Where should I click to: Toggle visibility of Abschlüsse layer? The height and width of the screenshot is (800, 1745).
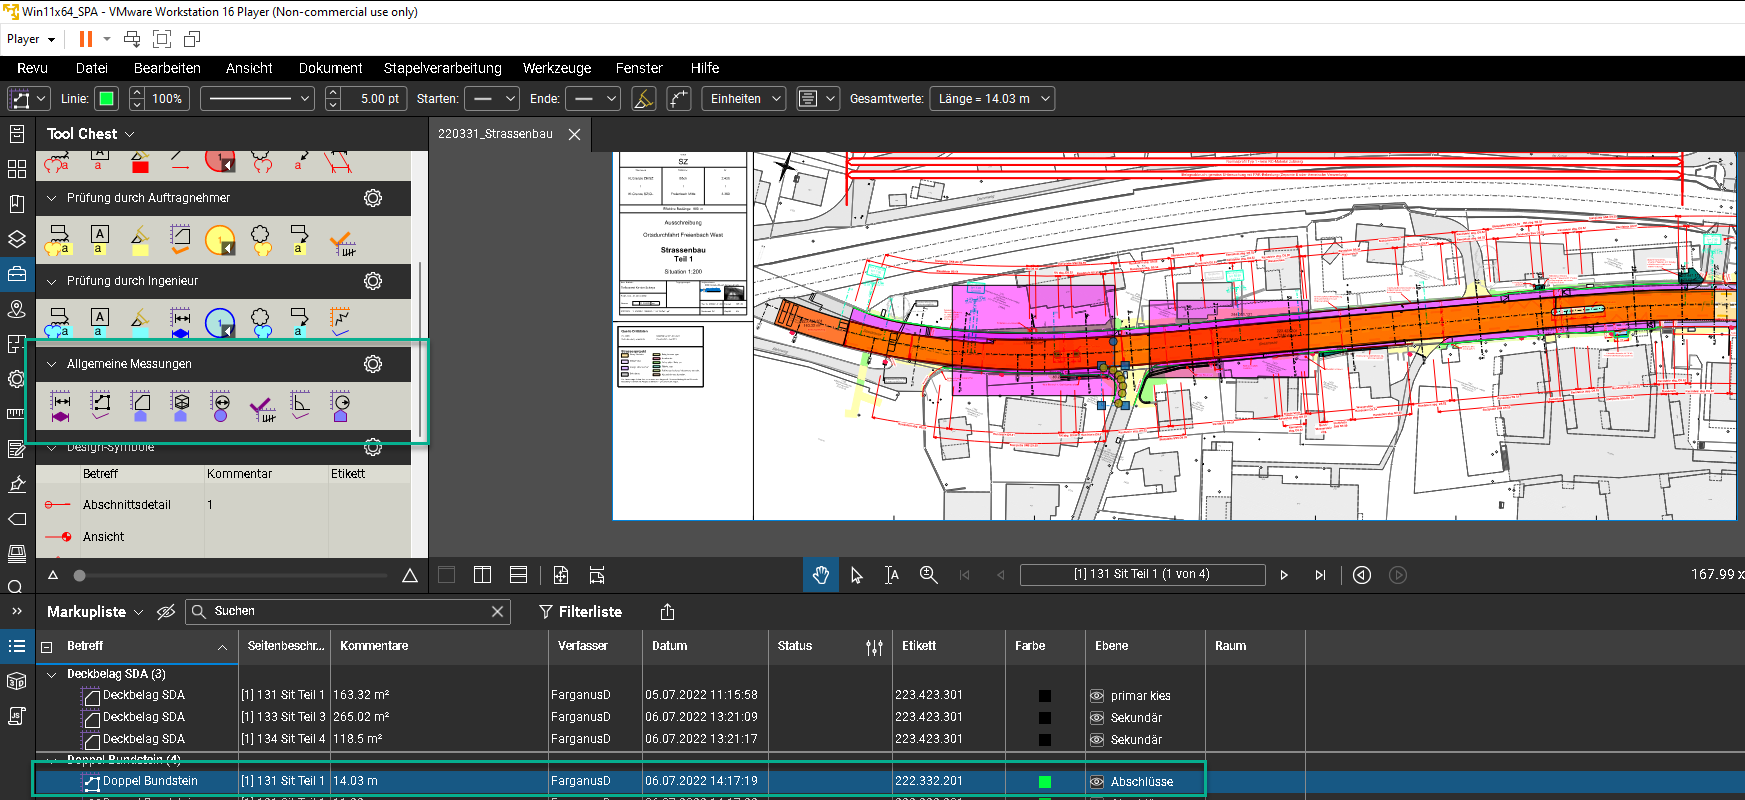click(x=1097, y=782)
